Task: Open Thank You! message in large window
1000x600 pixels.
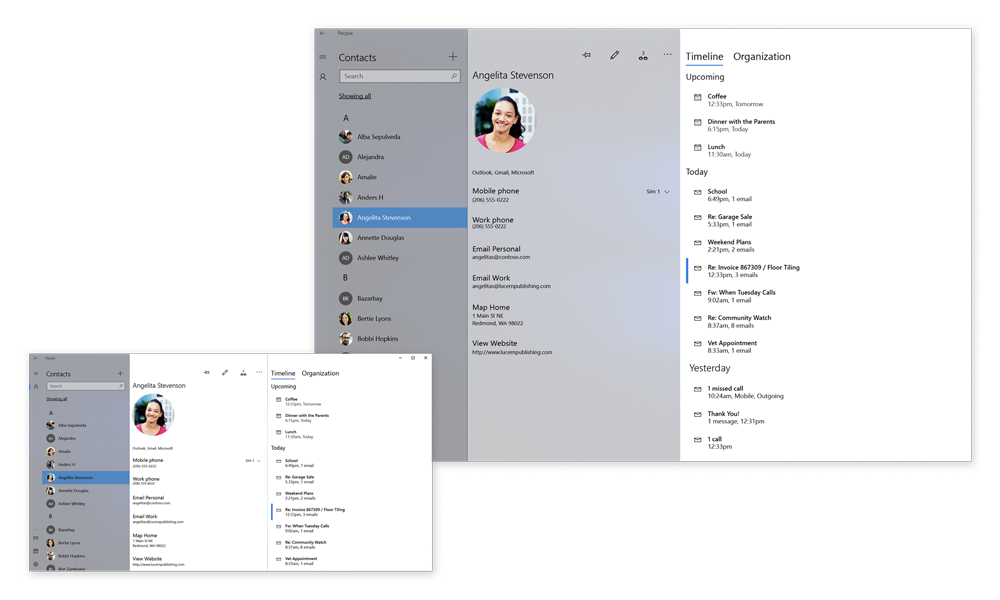Action: pyautogui.click(x=735, y=418)
